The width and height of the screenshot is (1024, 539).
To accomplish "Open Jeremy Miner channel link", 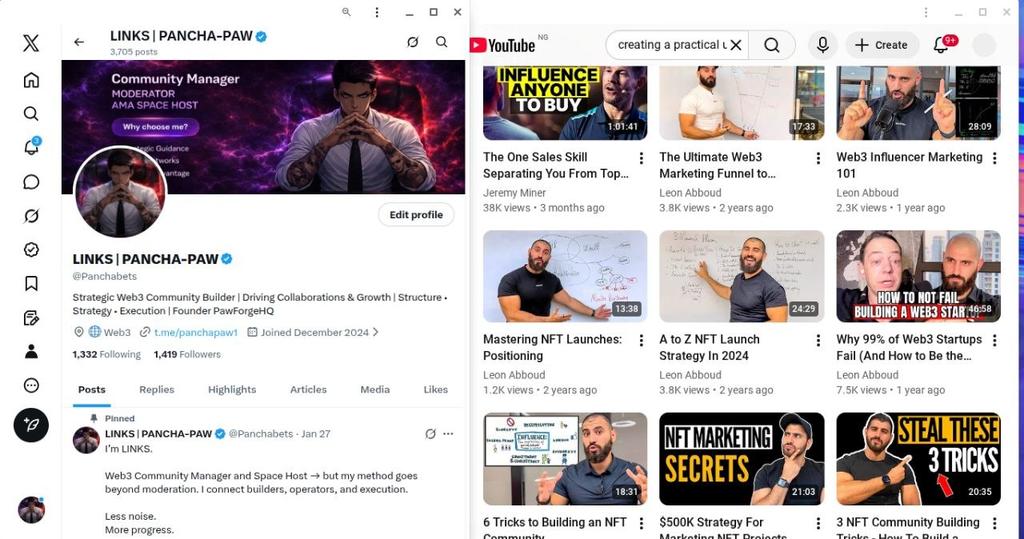I will pos(515,193).
